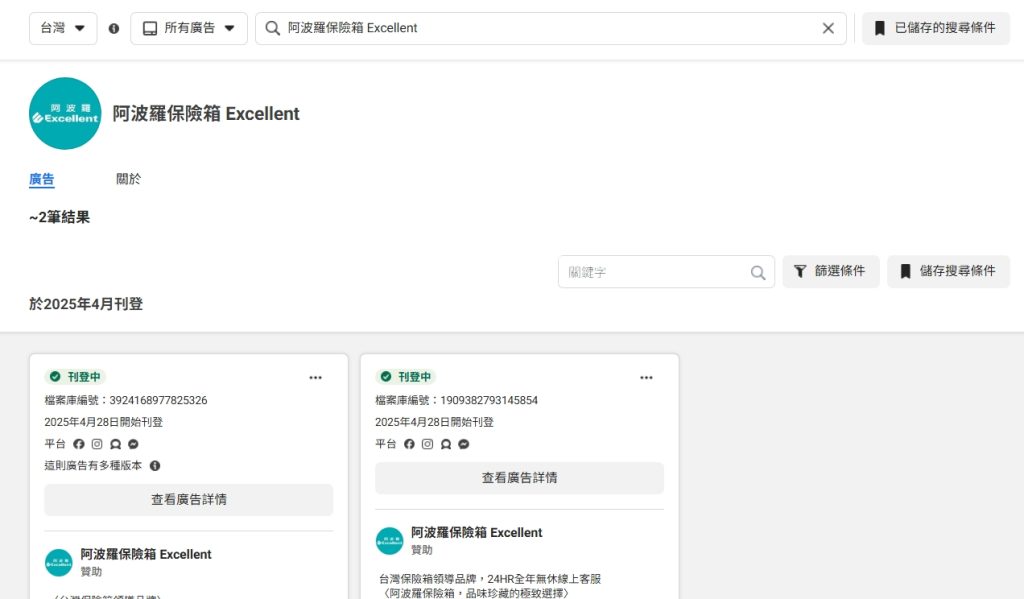Click Audience Network icon on ad 1909382793145854
This screenshot has height=599, width=1024.
tap(446, 444)
